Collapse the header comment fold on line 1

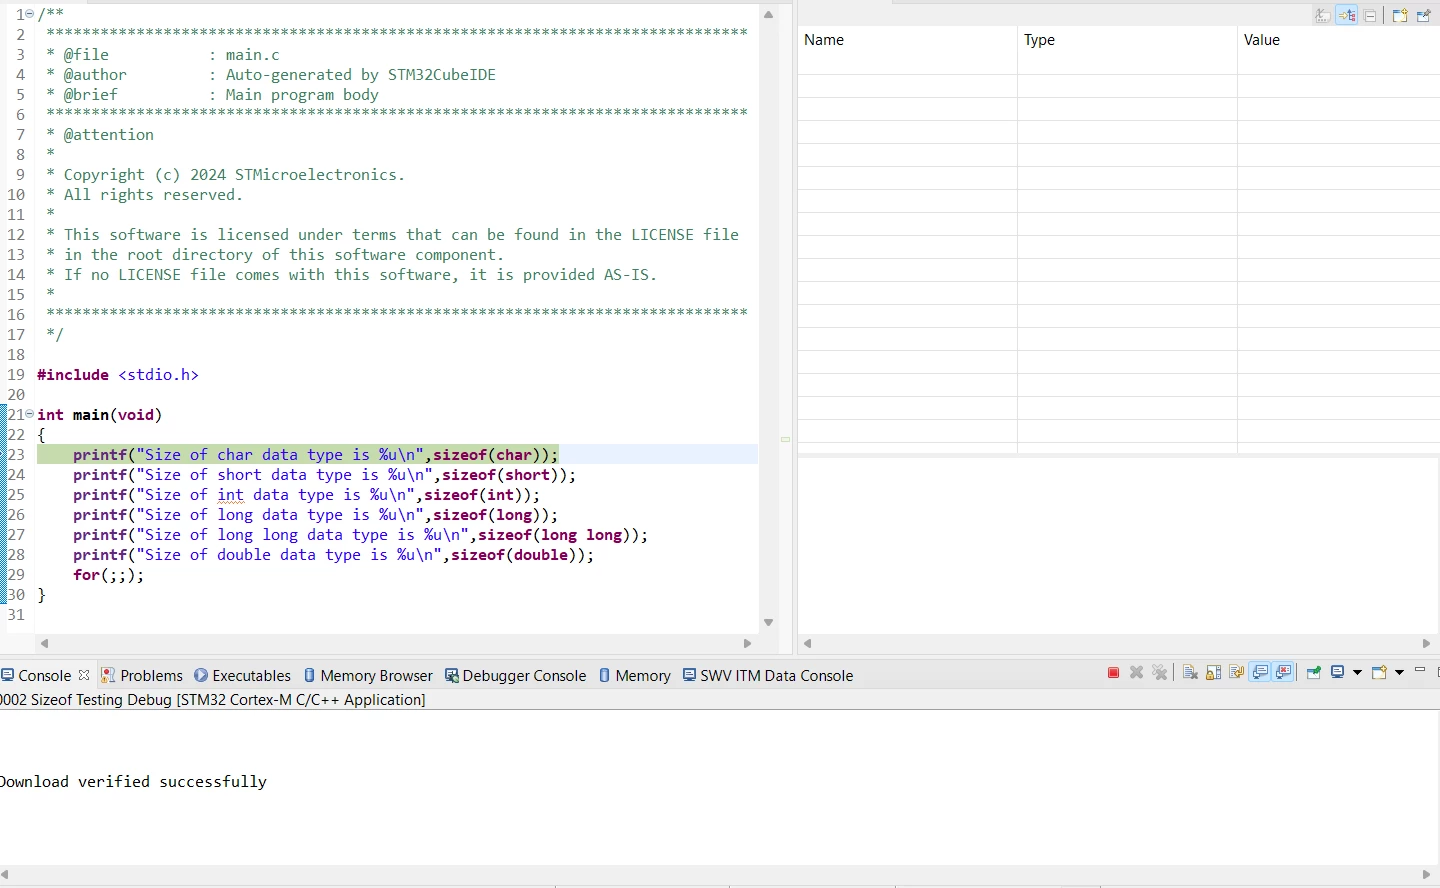30,15
